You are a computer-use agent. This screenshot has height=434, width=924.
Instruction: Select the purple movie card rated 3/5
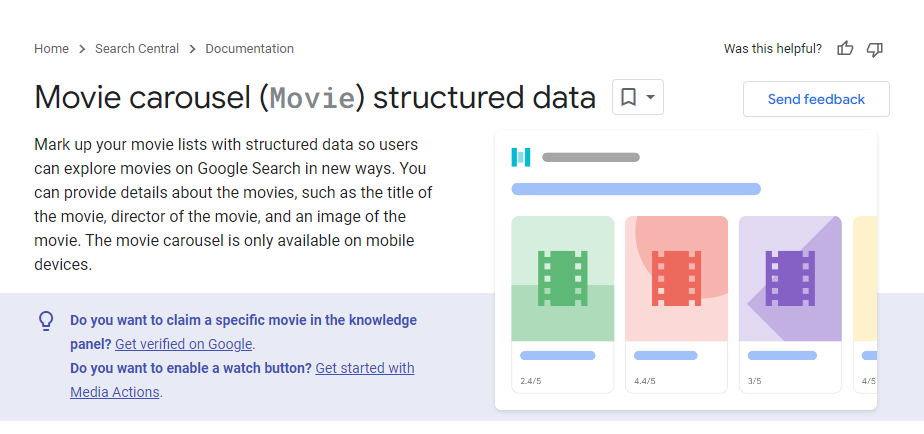pos(790,304)
